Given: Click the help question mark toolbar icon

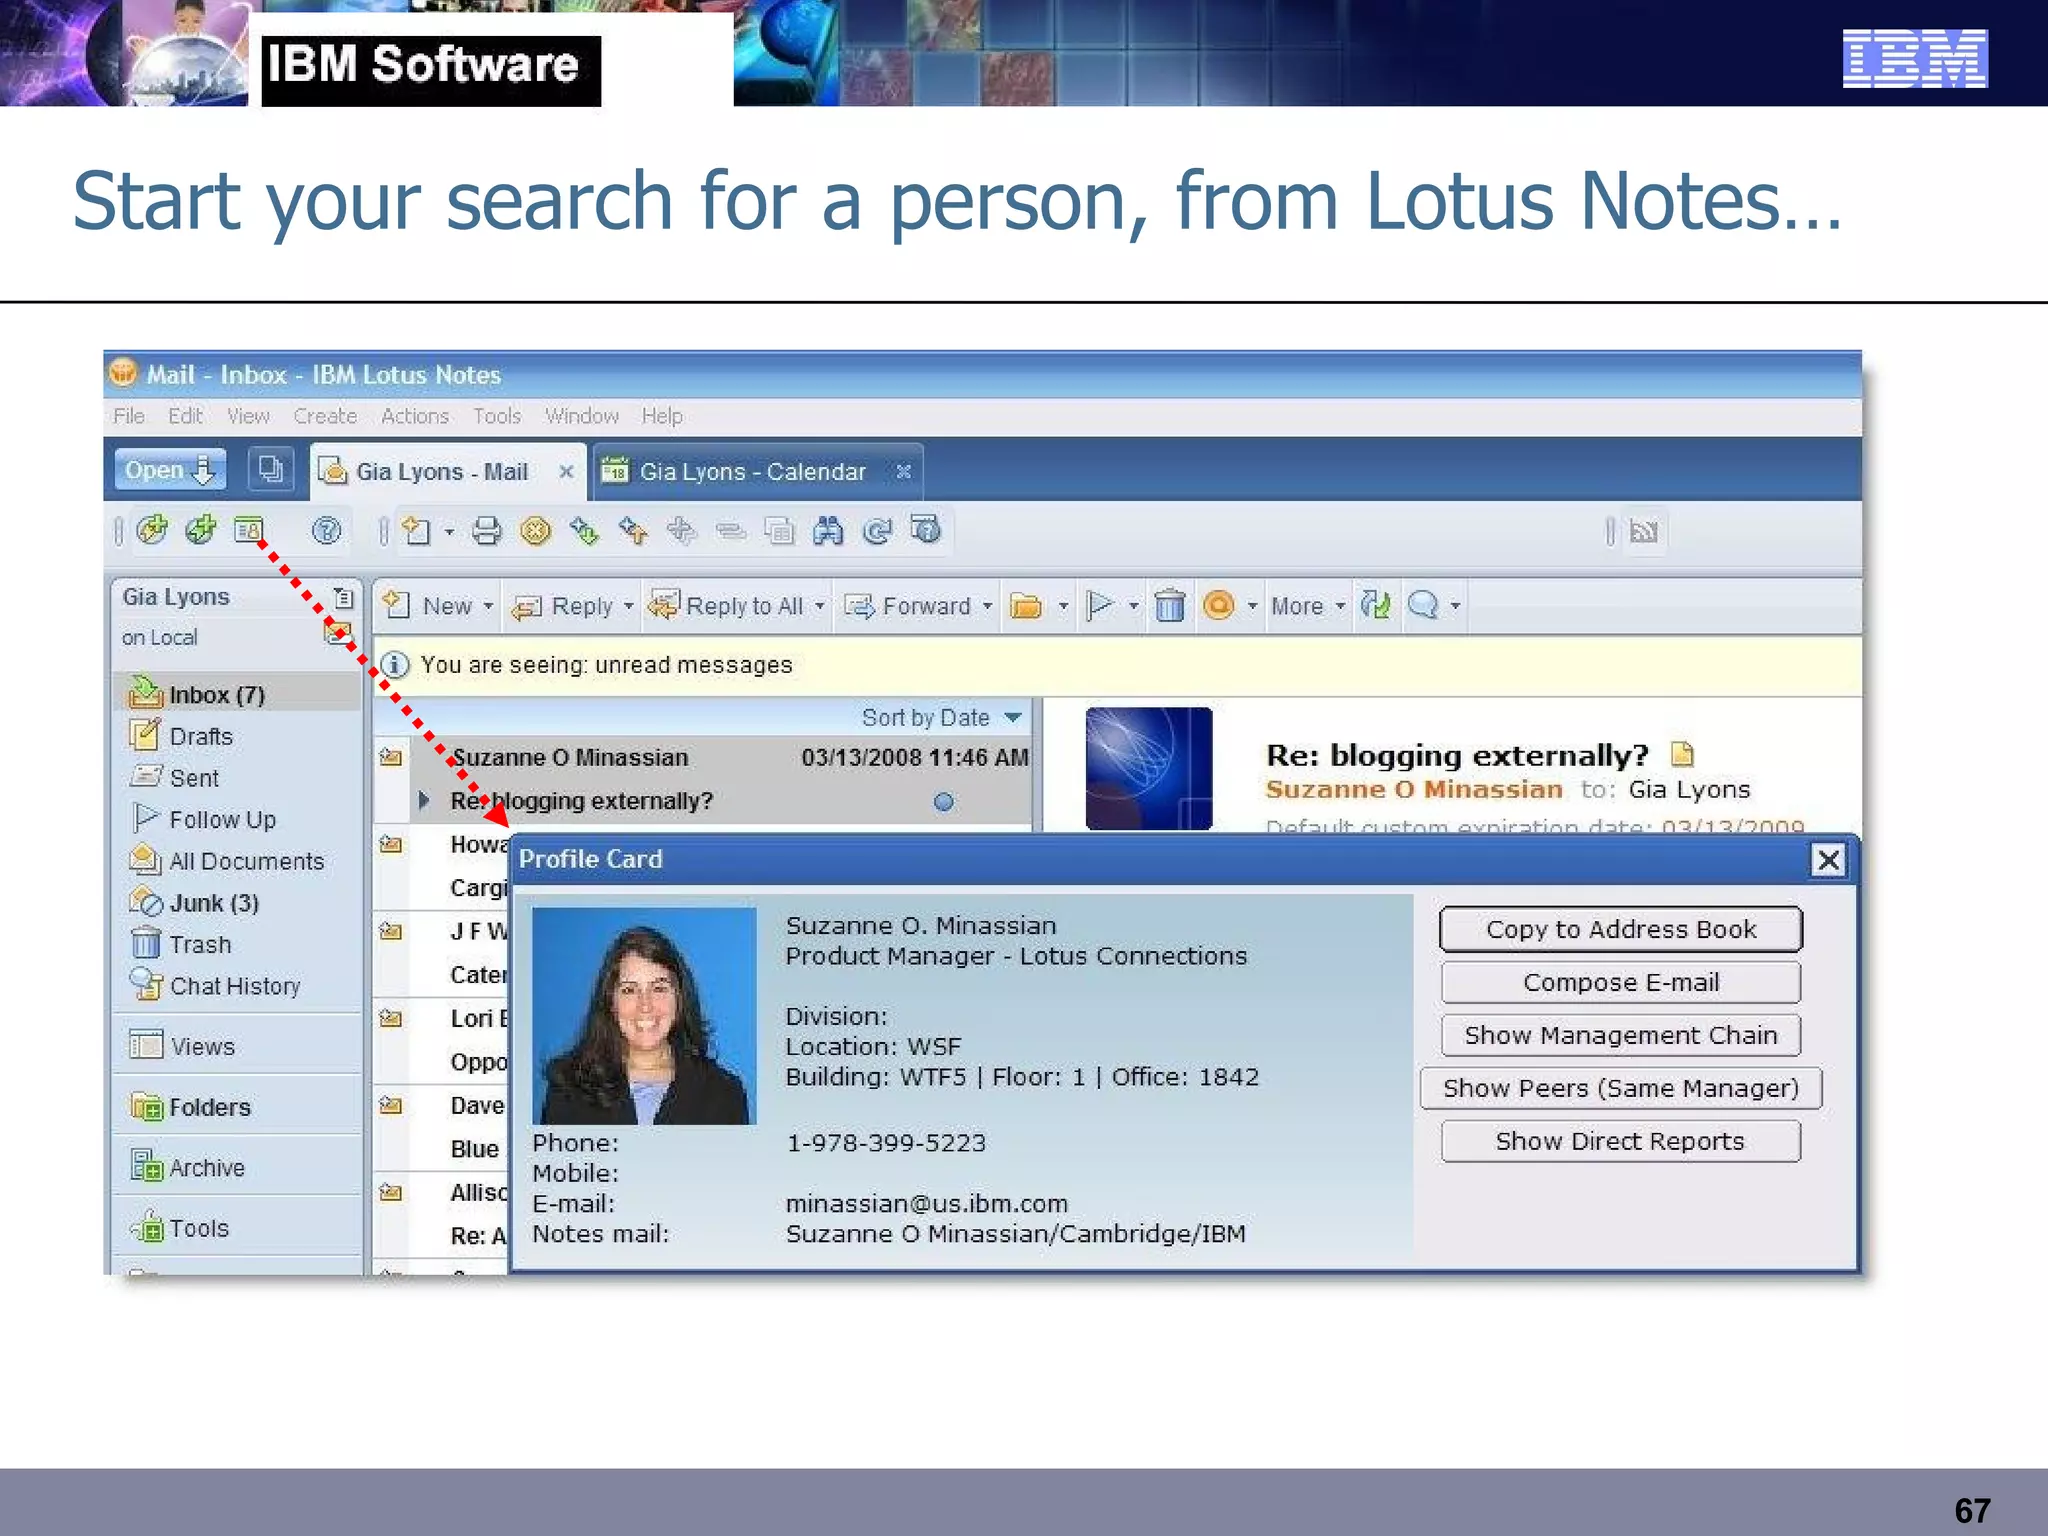Looking at the screenshot, I should [x=326, y=530].
